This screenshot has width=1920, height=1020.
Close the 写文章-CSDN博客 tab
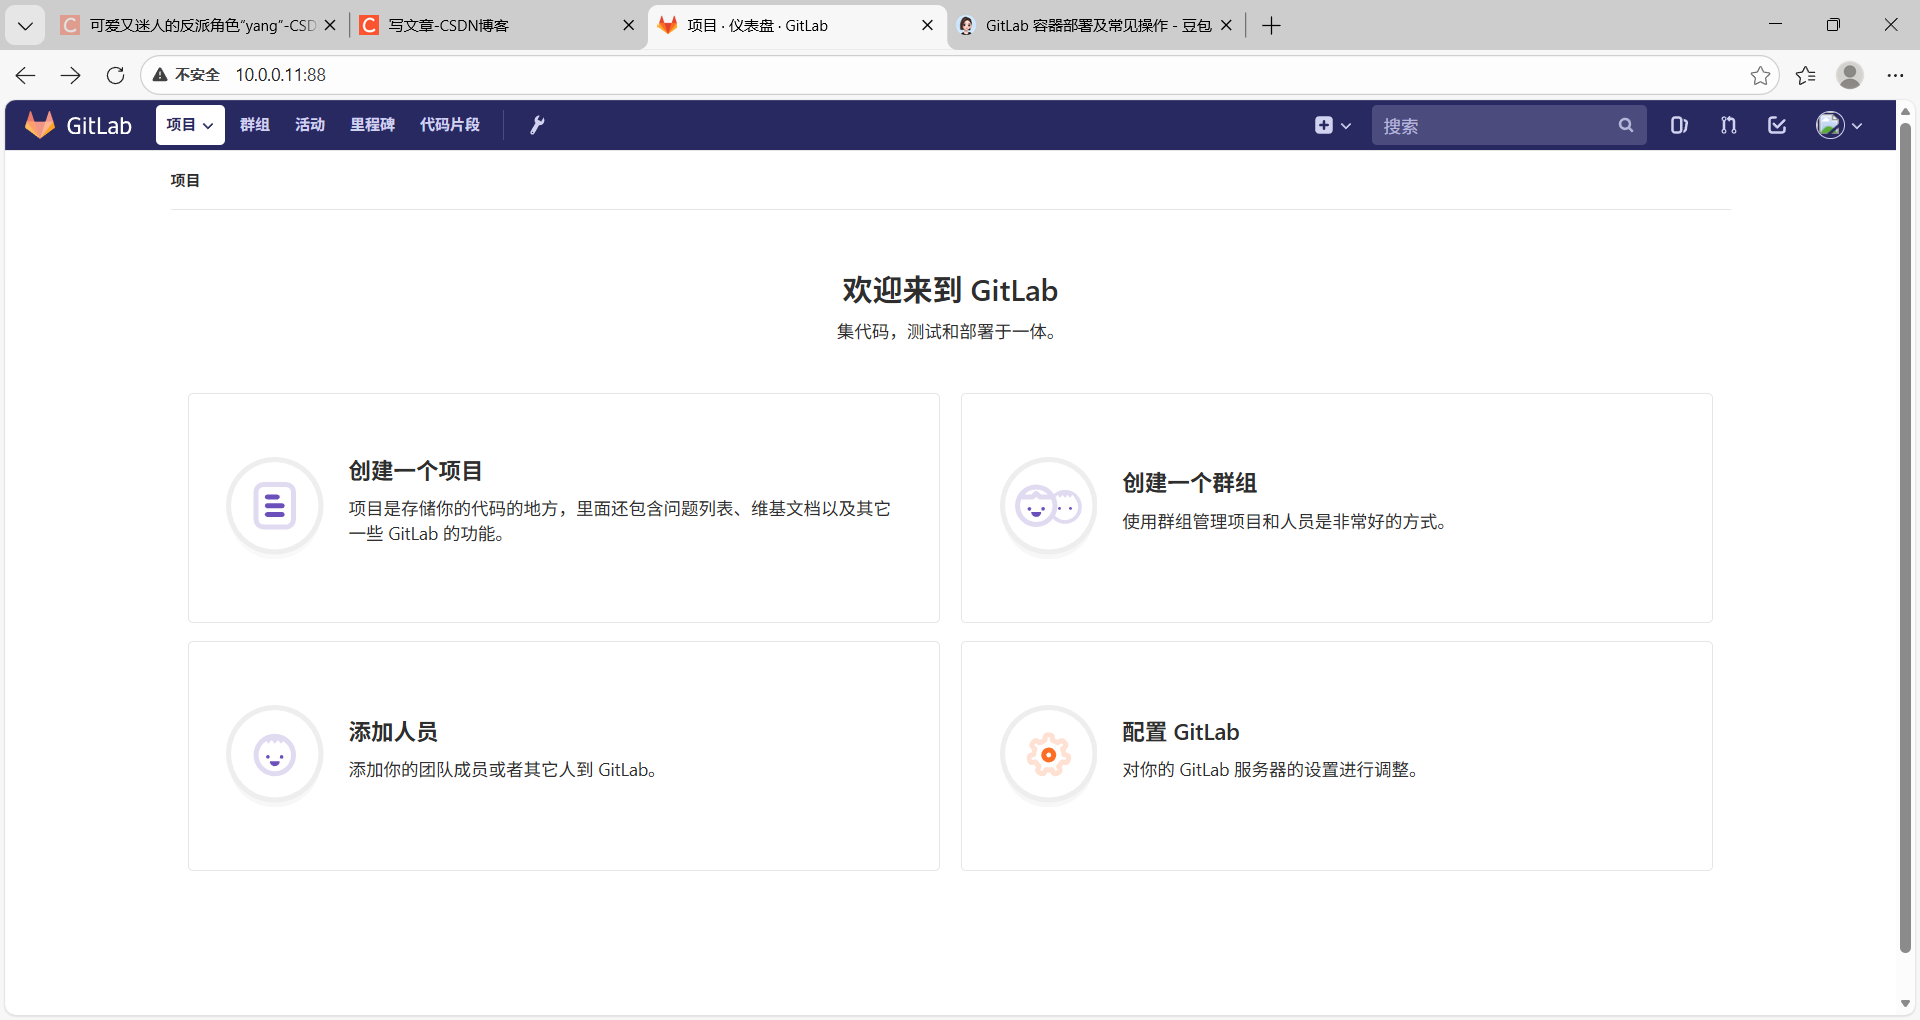pyautogui.click(x=629, y=25)
